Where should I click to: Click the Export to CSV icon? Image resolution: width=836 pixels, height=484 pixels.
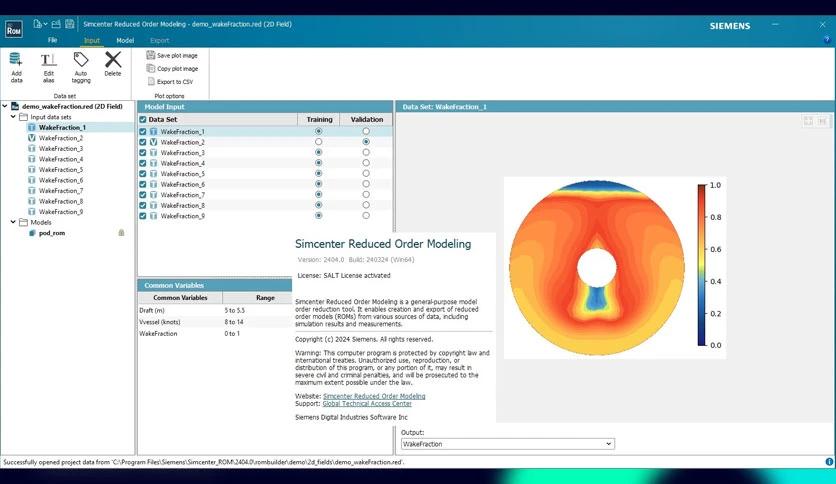click(150, 82)
